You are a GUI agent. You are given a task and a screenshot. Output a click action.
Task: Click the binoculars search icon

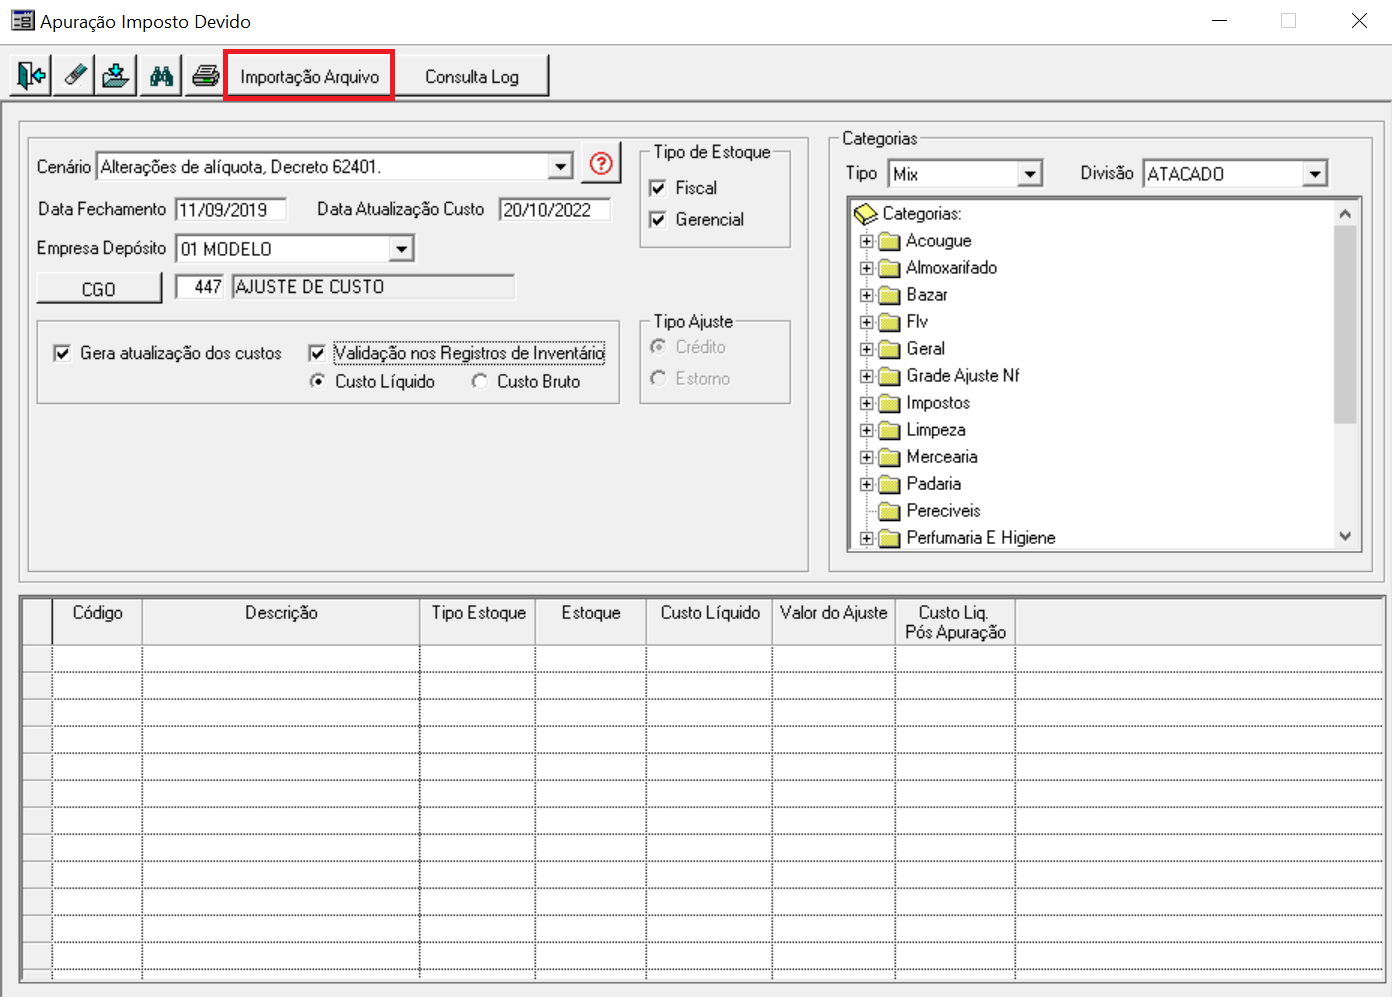[x=161, y=76]
